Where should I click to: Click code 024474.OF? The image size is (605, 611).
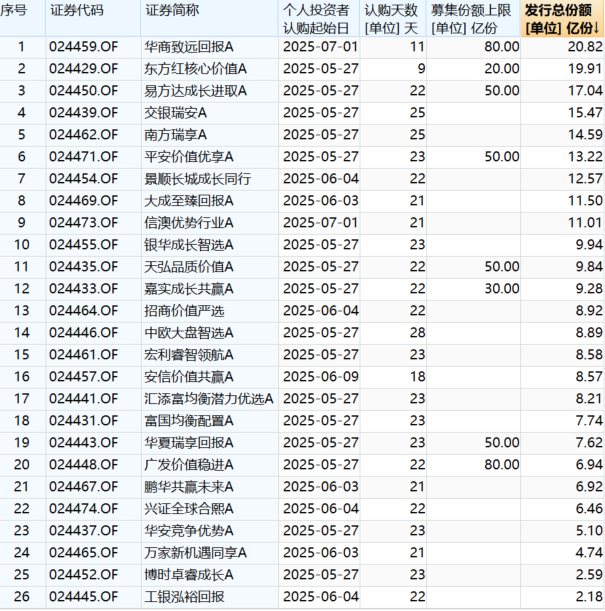pos(83,509)
